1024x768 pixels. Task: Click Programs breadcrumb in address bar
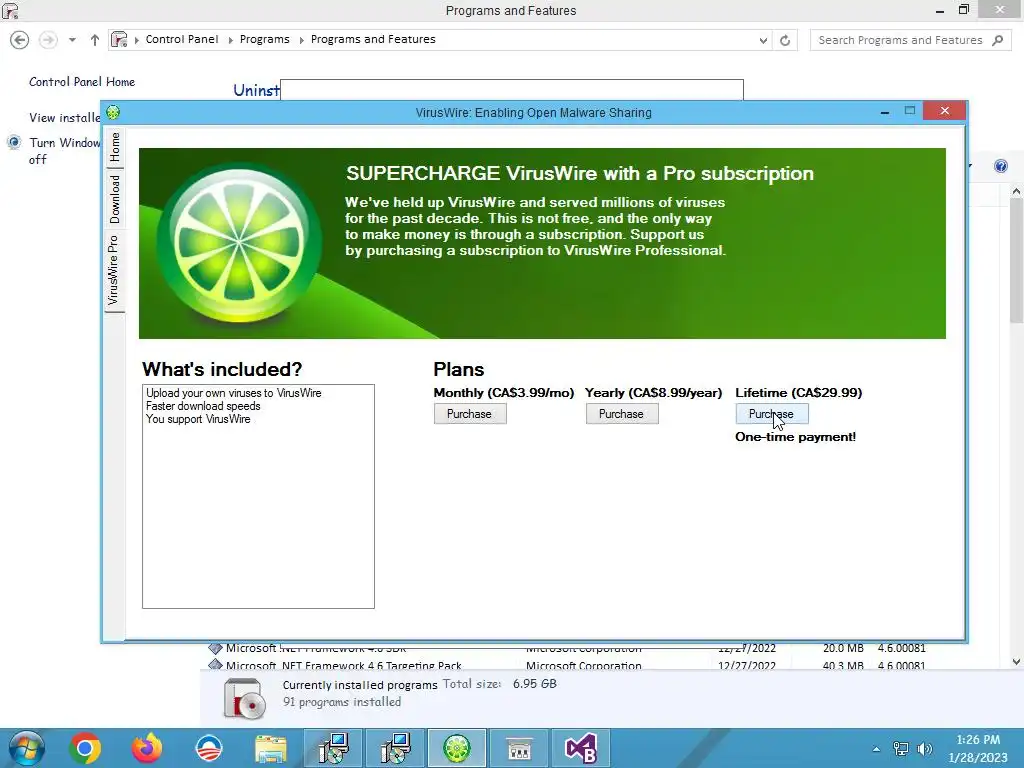coord(264,39)
